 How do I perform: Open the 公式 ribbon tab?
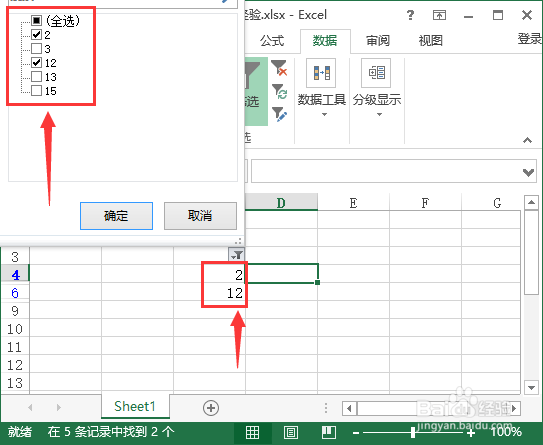(272, 41)
